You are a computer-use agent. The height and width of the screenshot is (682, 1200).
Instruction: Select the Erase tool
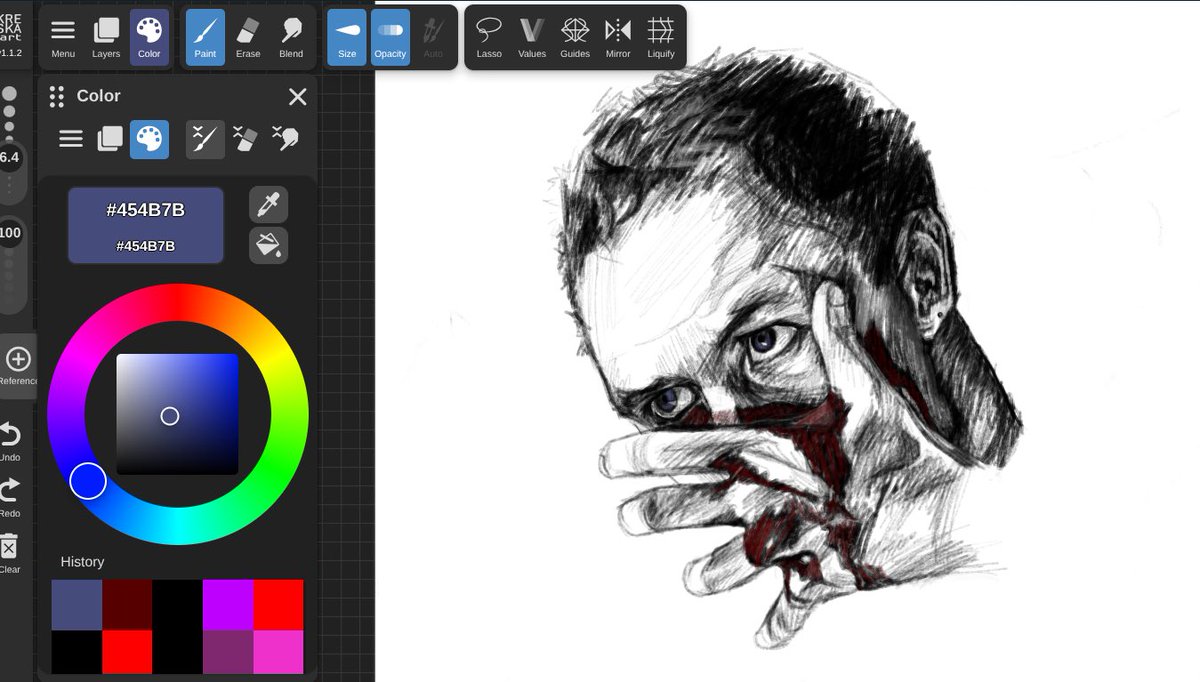(248, 37)
